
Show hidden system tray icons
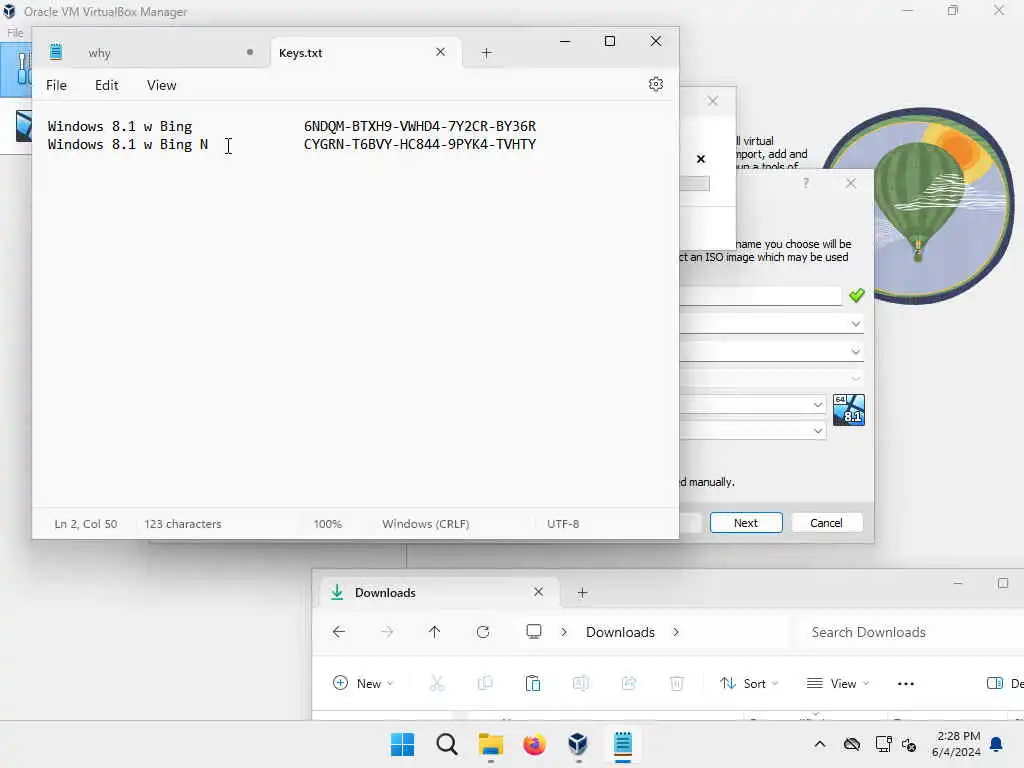820,744
